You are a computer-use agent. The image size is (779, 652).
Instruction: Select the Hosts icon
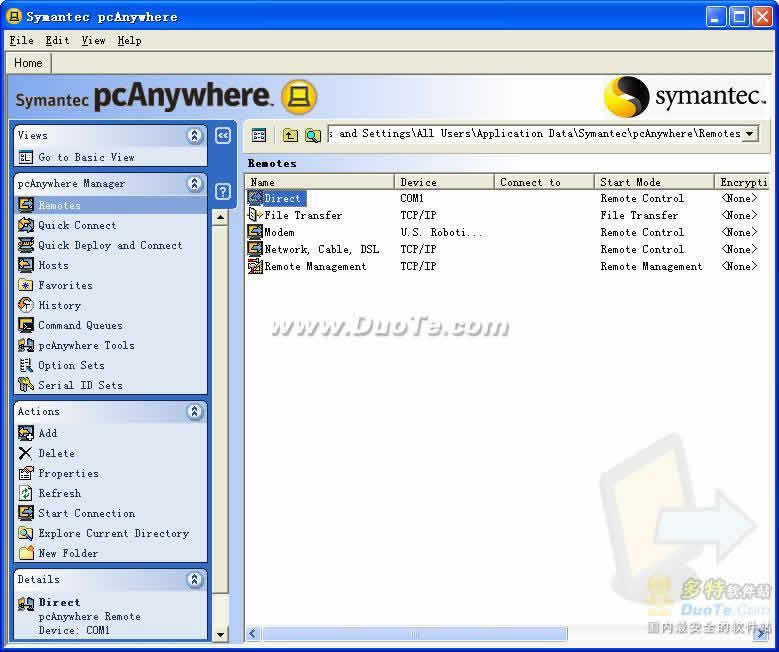point(26,265)
